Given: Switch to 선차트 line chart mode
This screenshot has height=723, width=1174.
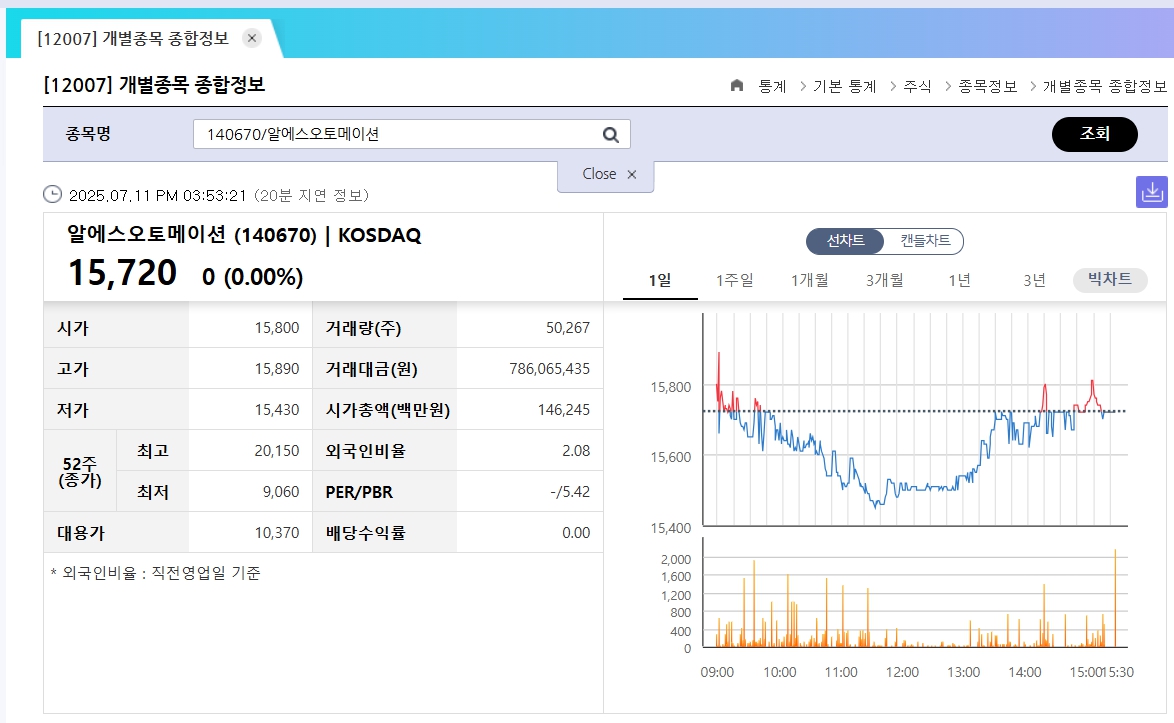Looking at the screenshot, I should click(845, 240).
